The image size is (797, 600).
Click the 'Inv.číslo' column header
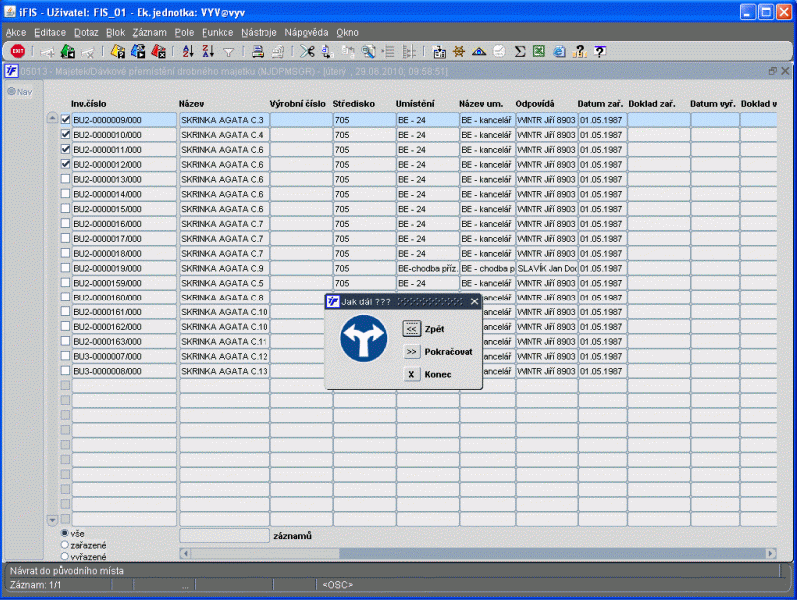88,104
